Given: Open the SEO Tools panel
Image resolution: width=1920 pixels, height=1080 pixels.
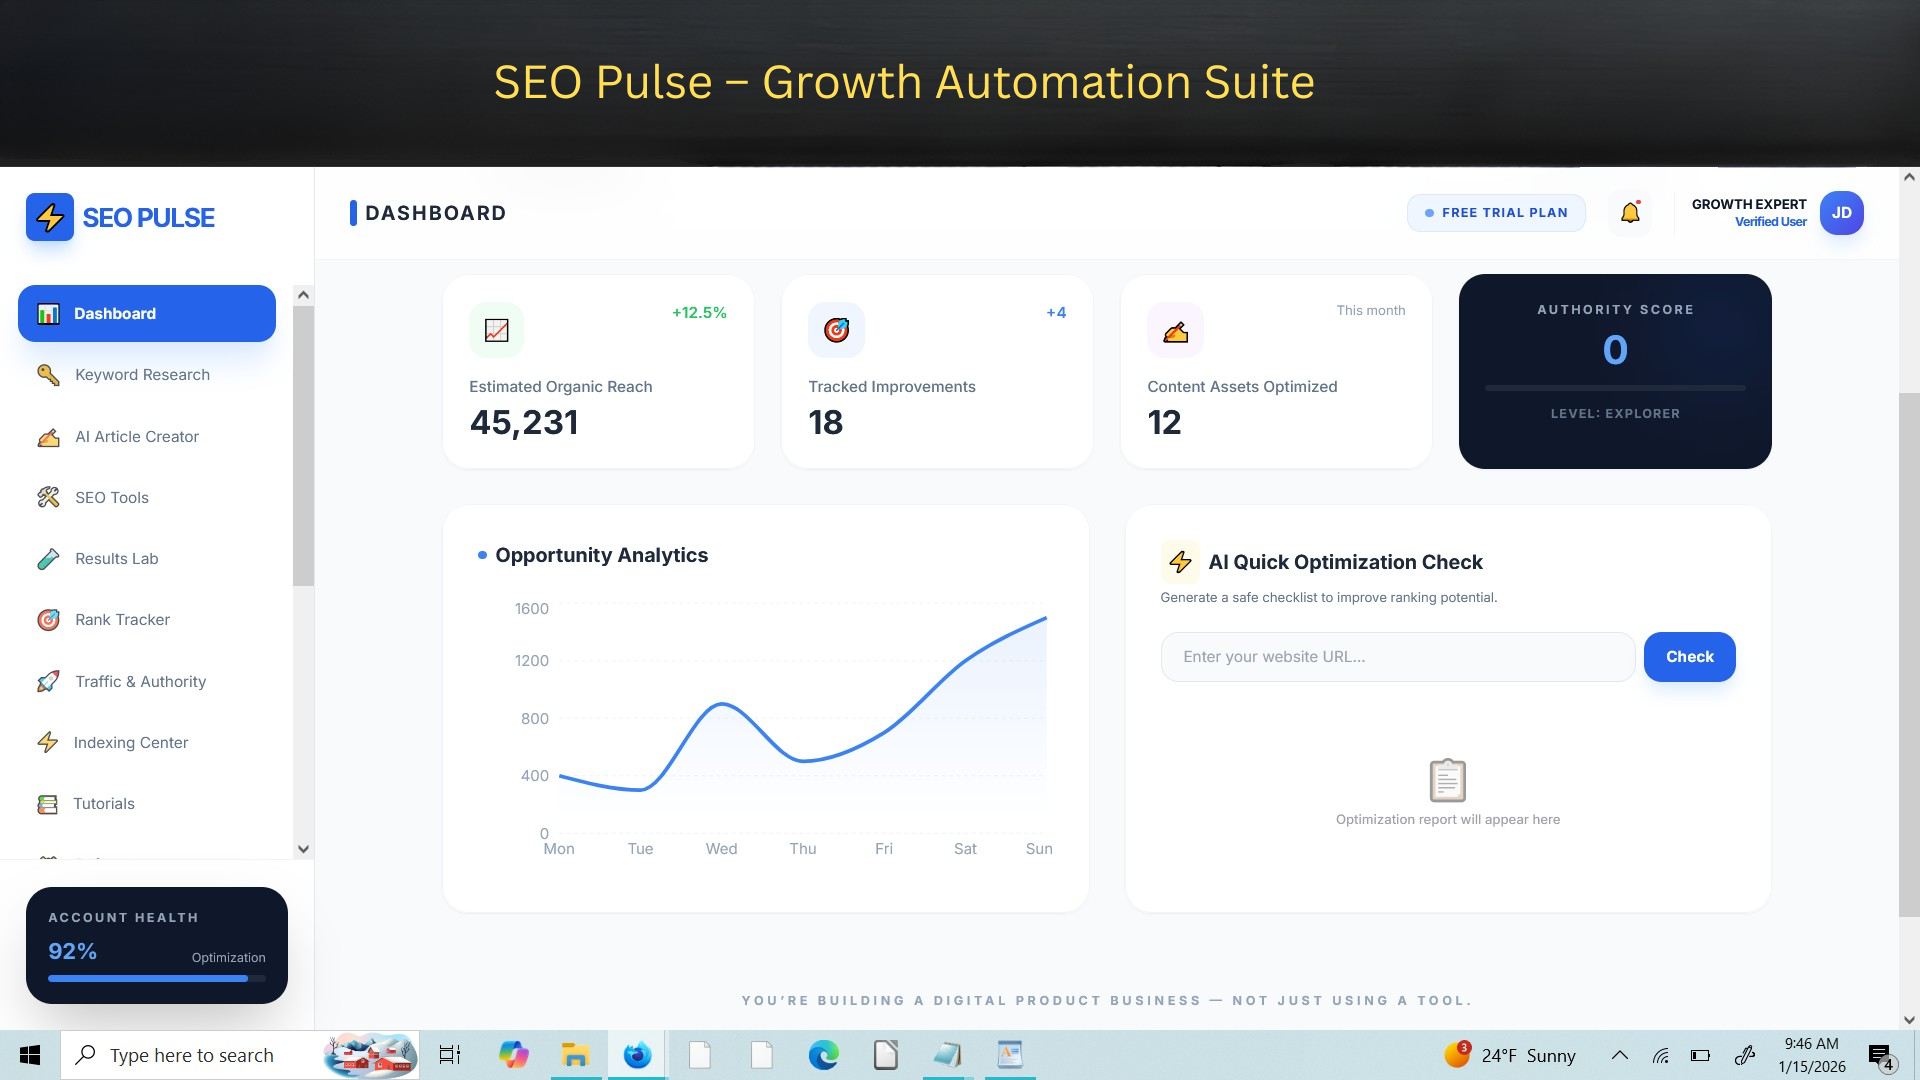Looking at the screenshot, I should (111, 497).
